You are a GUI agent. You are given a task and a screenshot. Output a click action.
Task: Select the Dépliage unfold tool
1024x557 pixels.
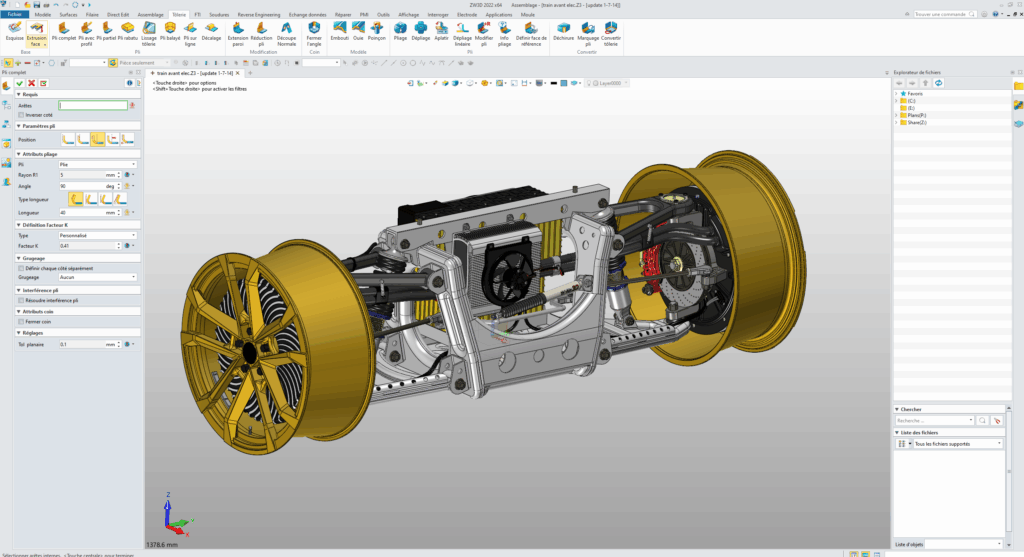coord(421,32)
